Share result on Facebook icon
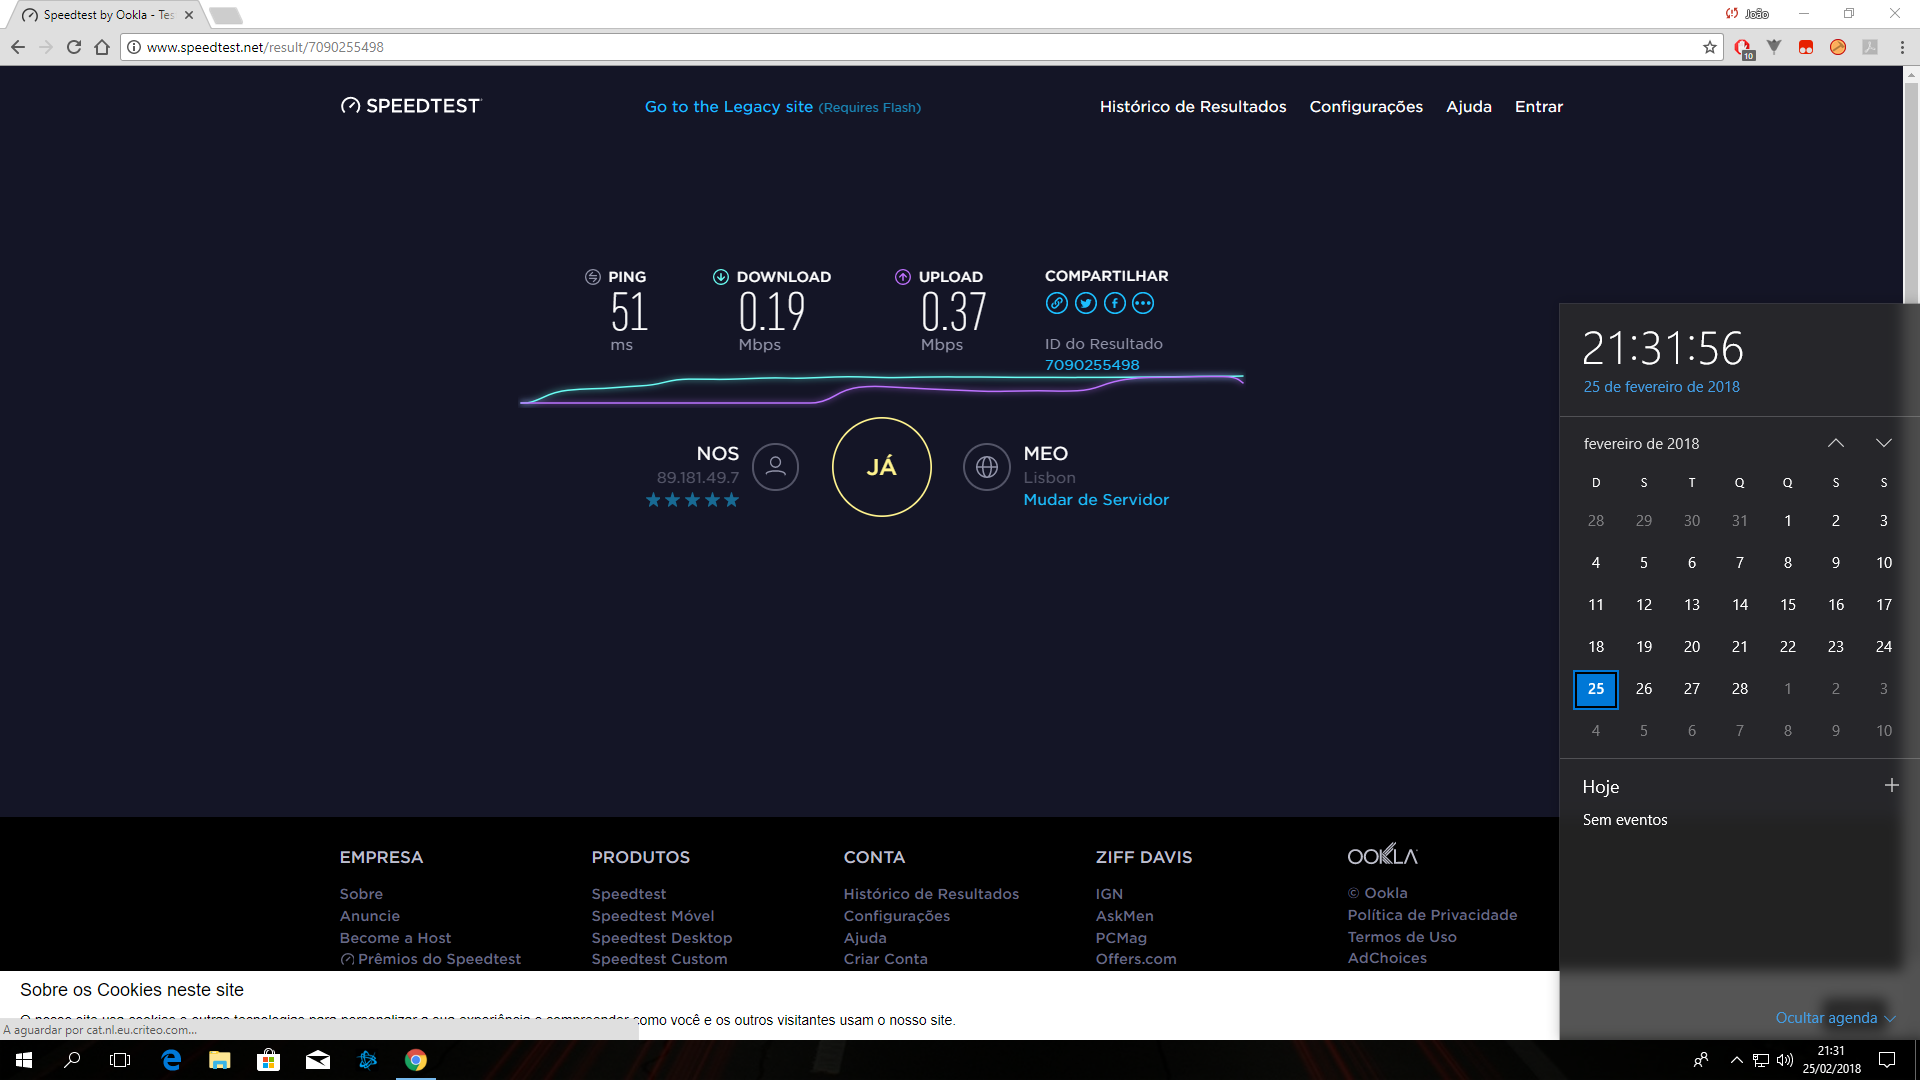This screenshot has width=1920, height=1080. point(1115,303)
